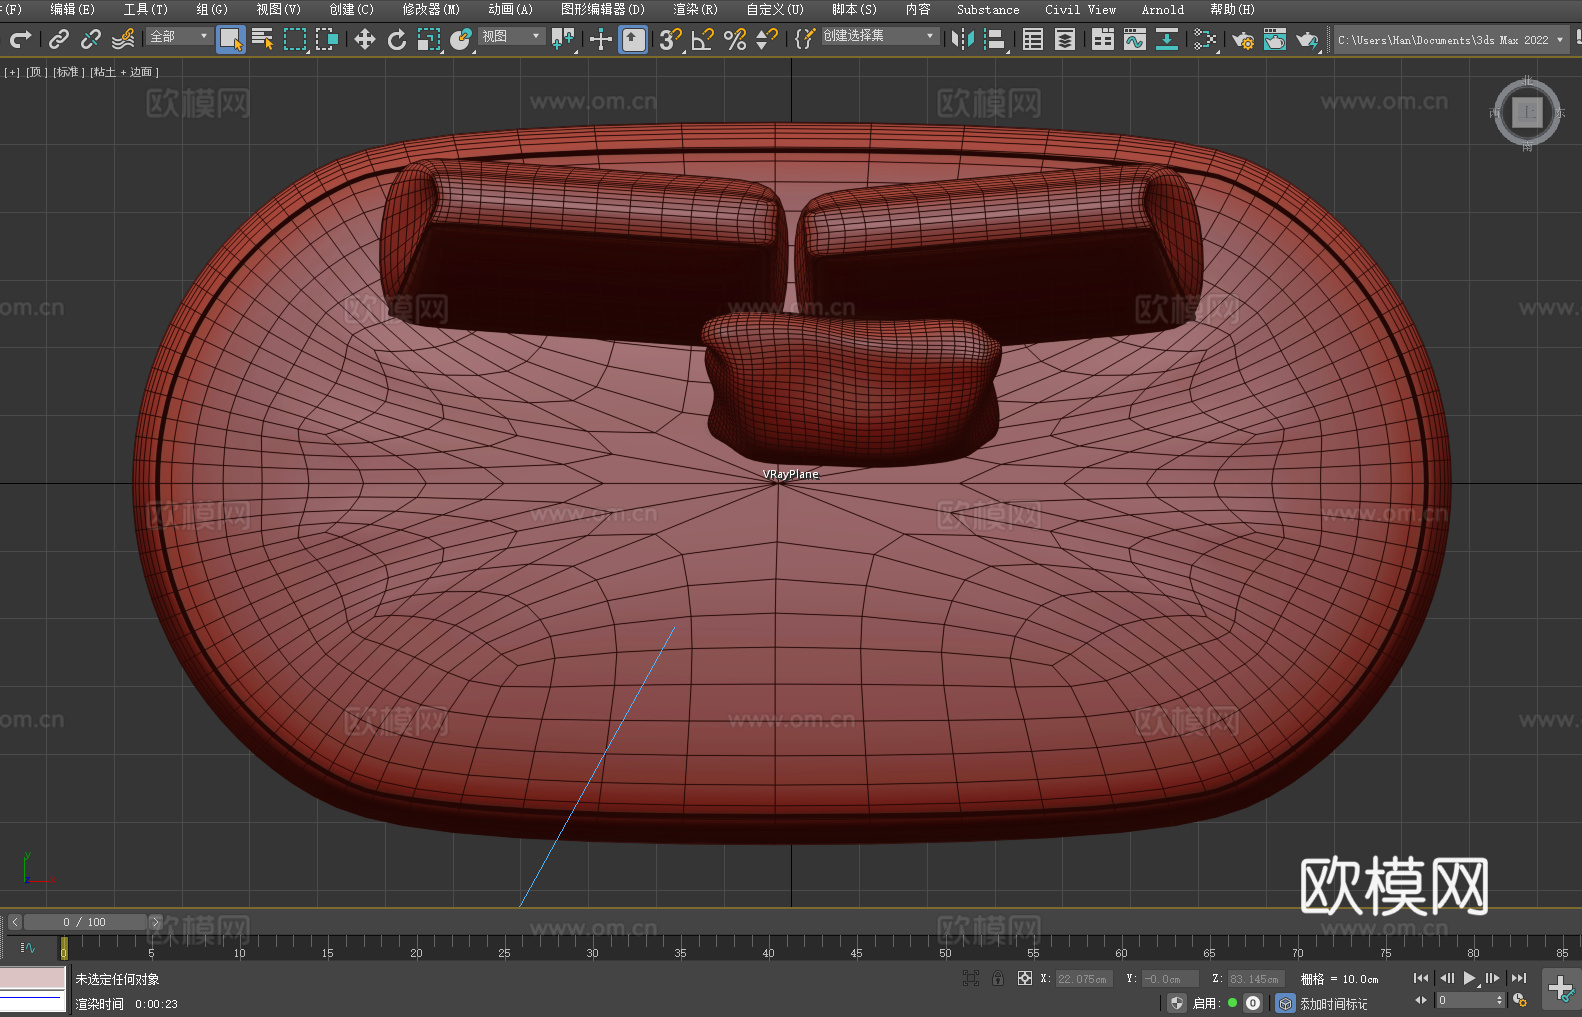Open Rendered Frame Window
The height and width of the screenshot is (1017, 1582).
point(1275,39)
